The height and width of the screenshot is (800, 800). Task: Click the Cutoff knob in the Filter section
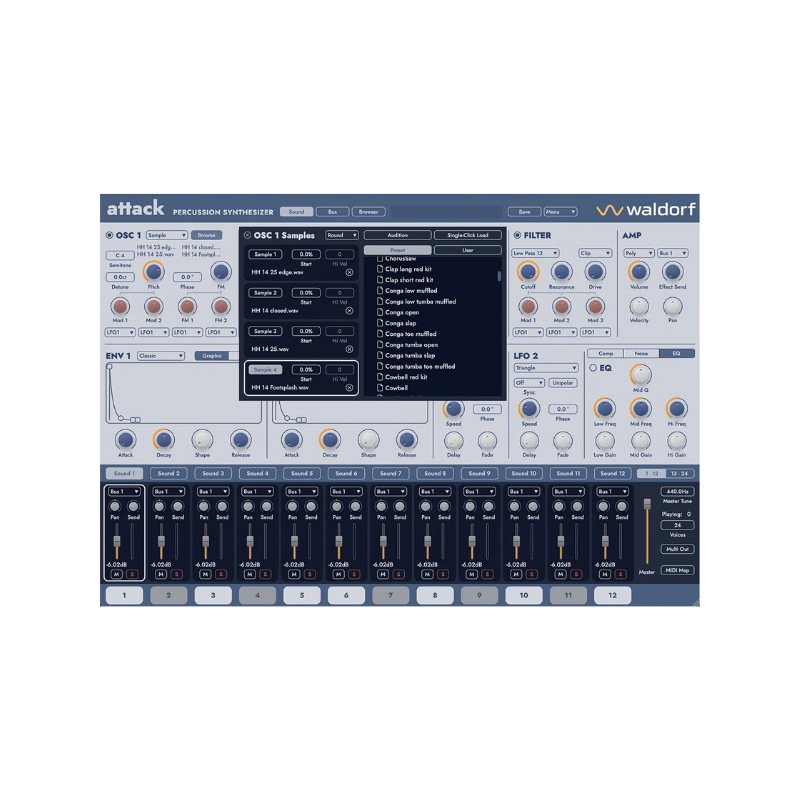coord(527,272)
